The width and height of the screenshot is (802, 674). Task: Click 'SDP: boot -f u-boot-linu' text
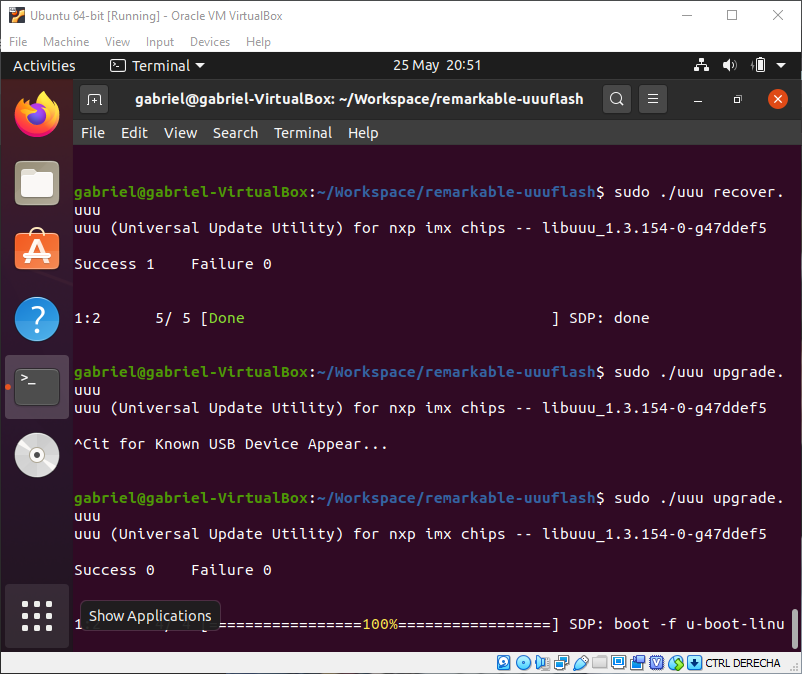(677, 624)
